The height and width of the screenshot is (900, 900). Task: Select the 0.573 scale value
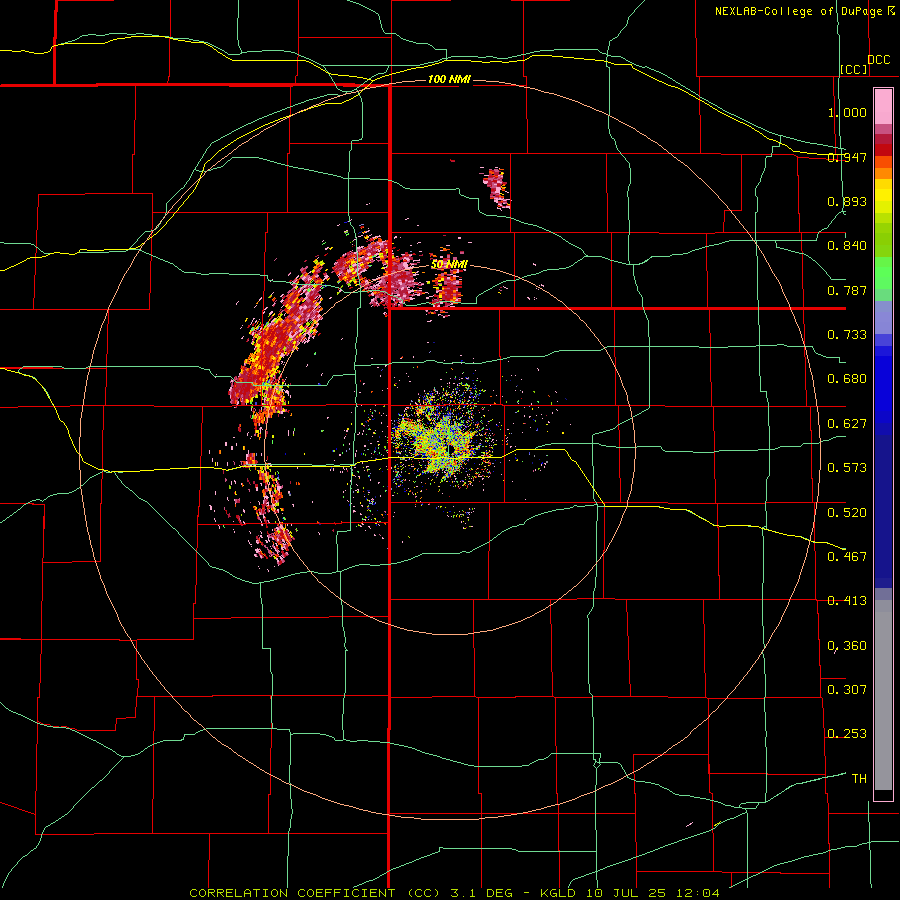point(847,468)
